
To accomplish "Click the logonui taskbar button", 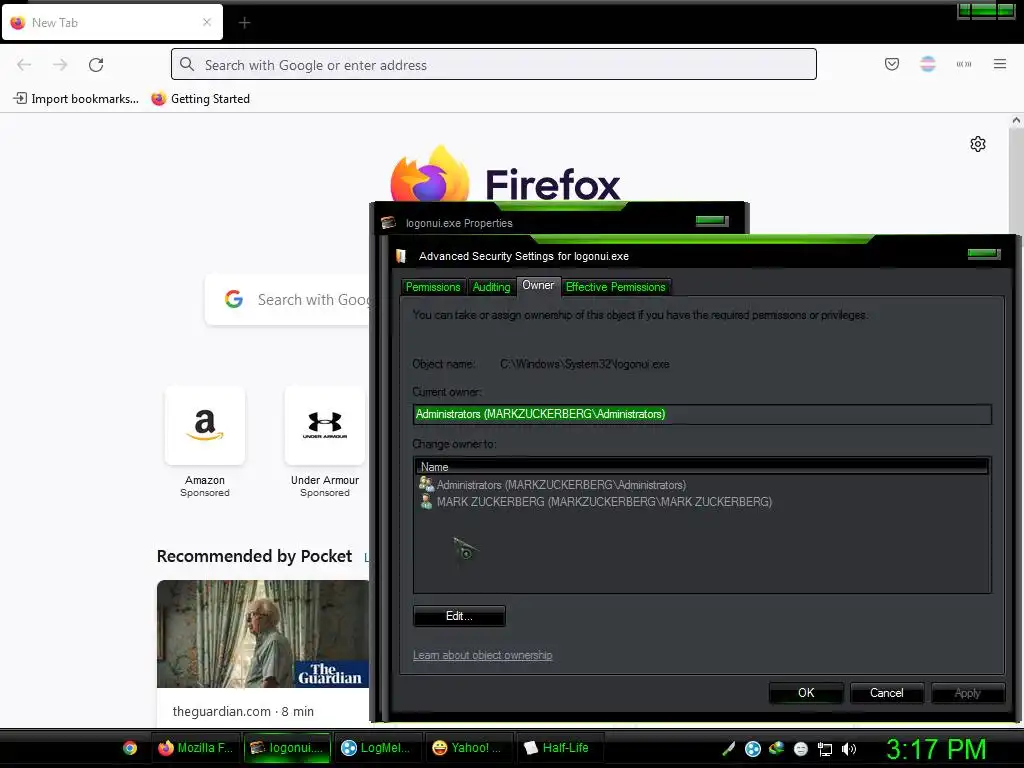I will (x=287, y=748).
